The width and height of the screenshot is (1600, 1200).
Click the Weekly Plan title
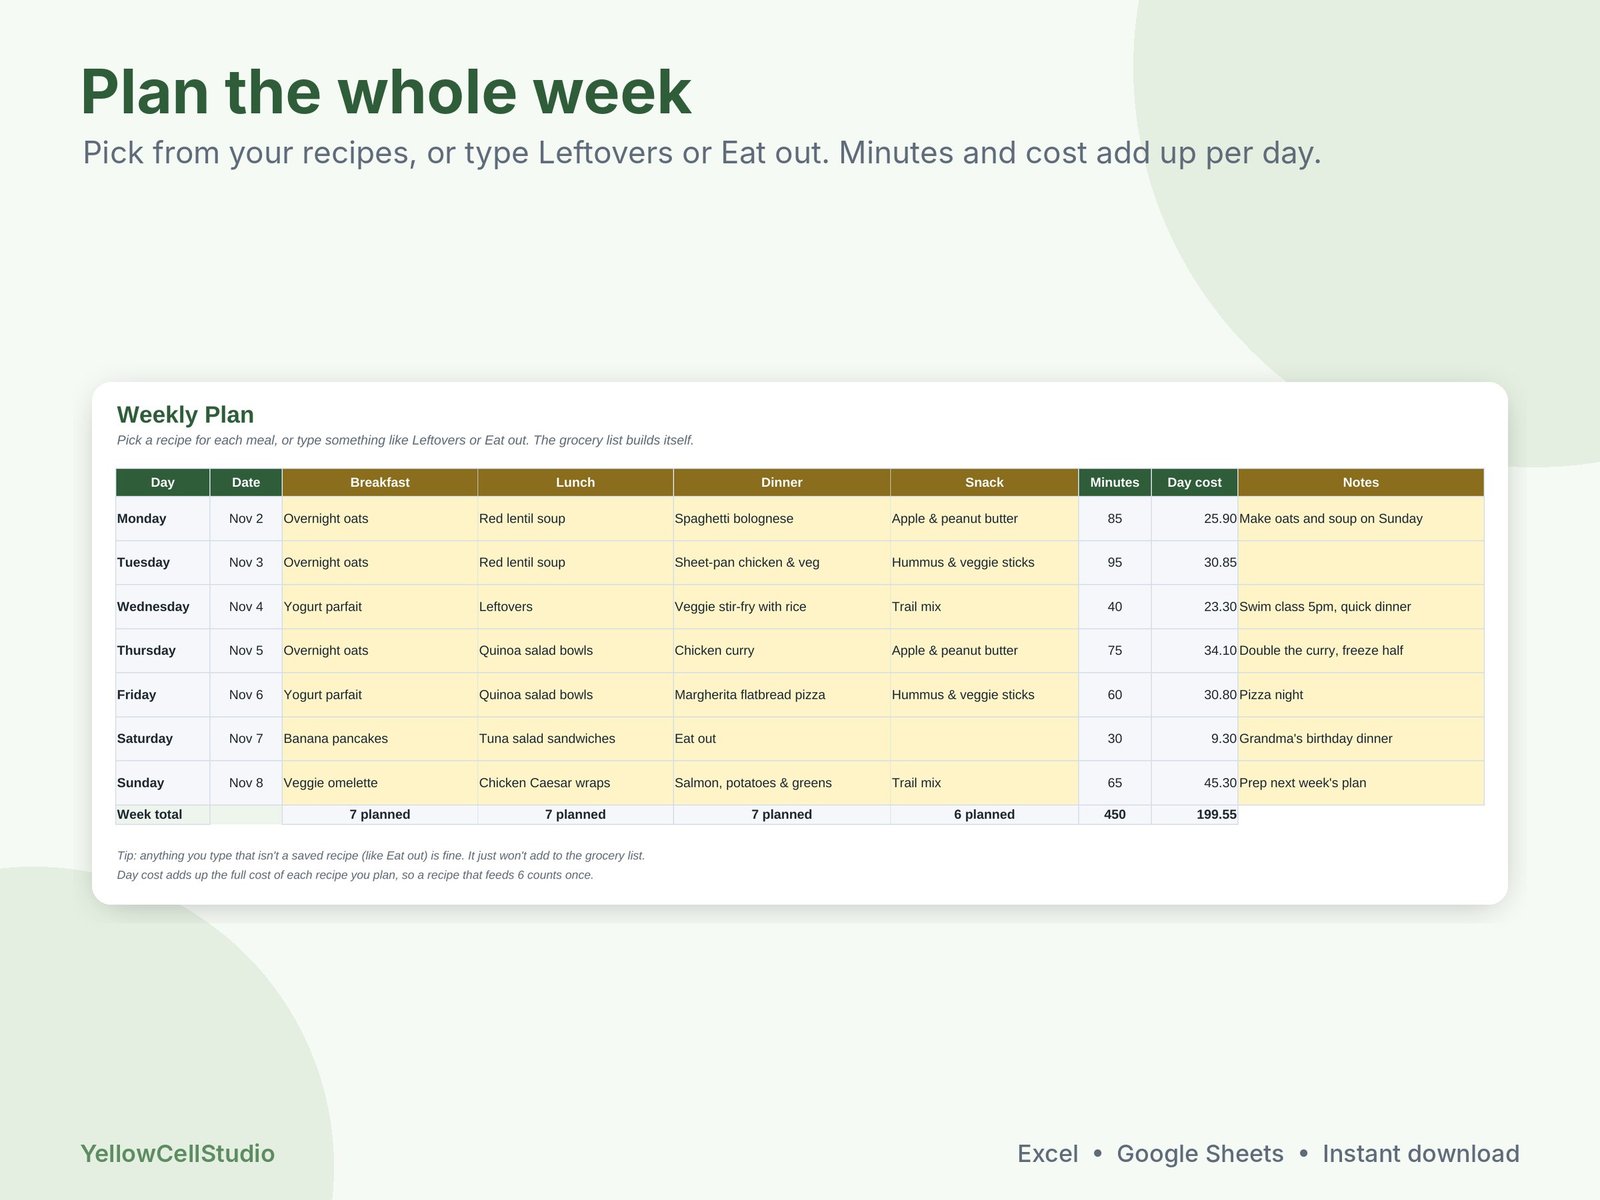tap(185, 414)
